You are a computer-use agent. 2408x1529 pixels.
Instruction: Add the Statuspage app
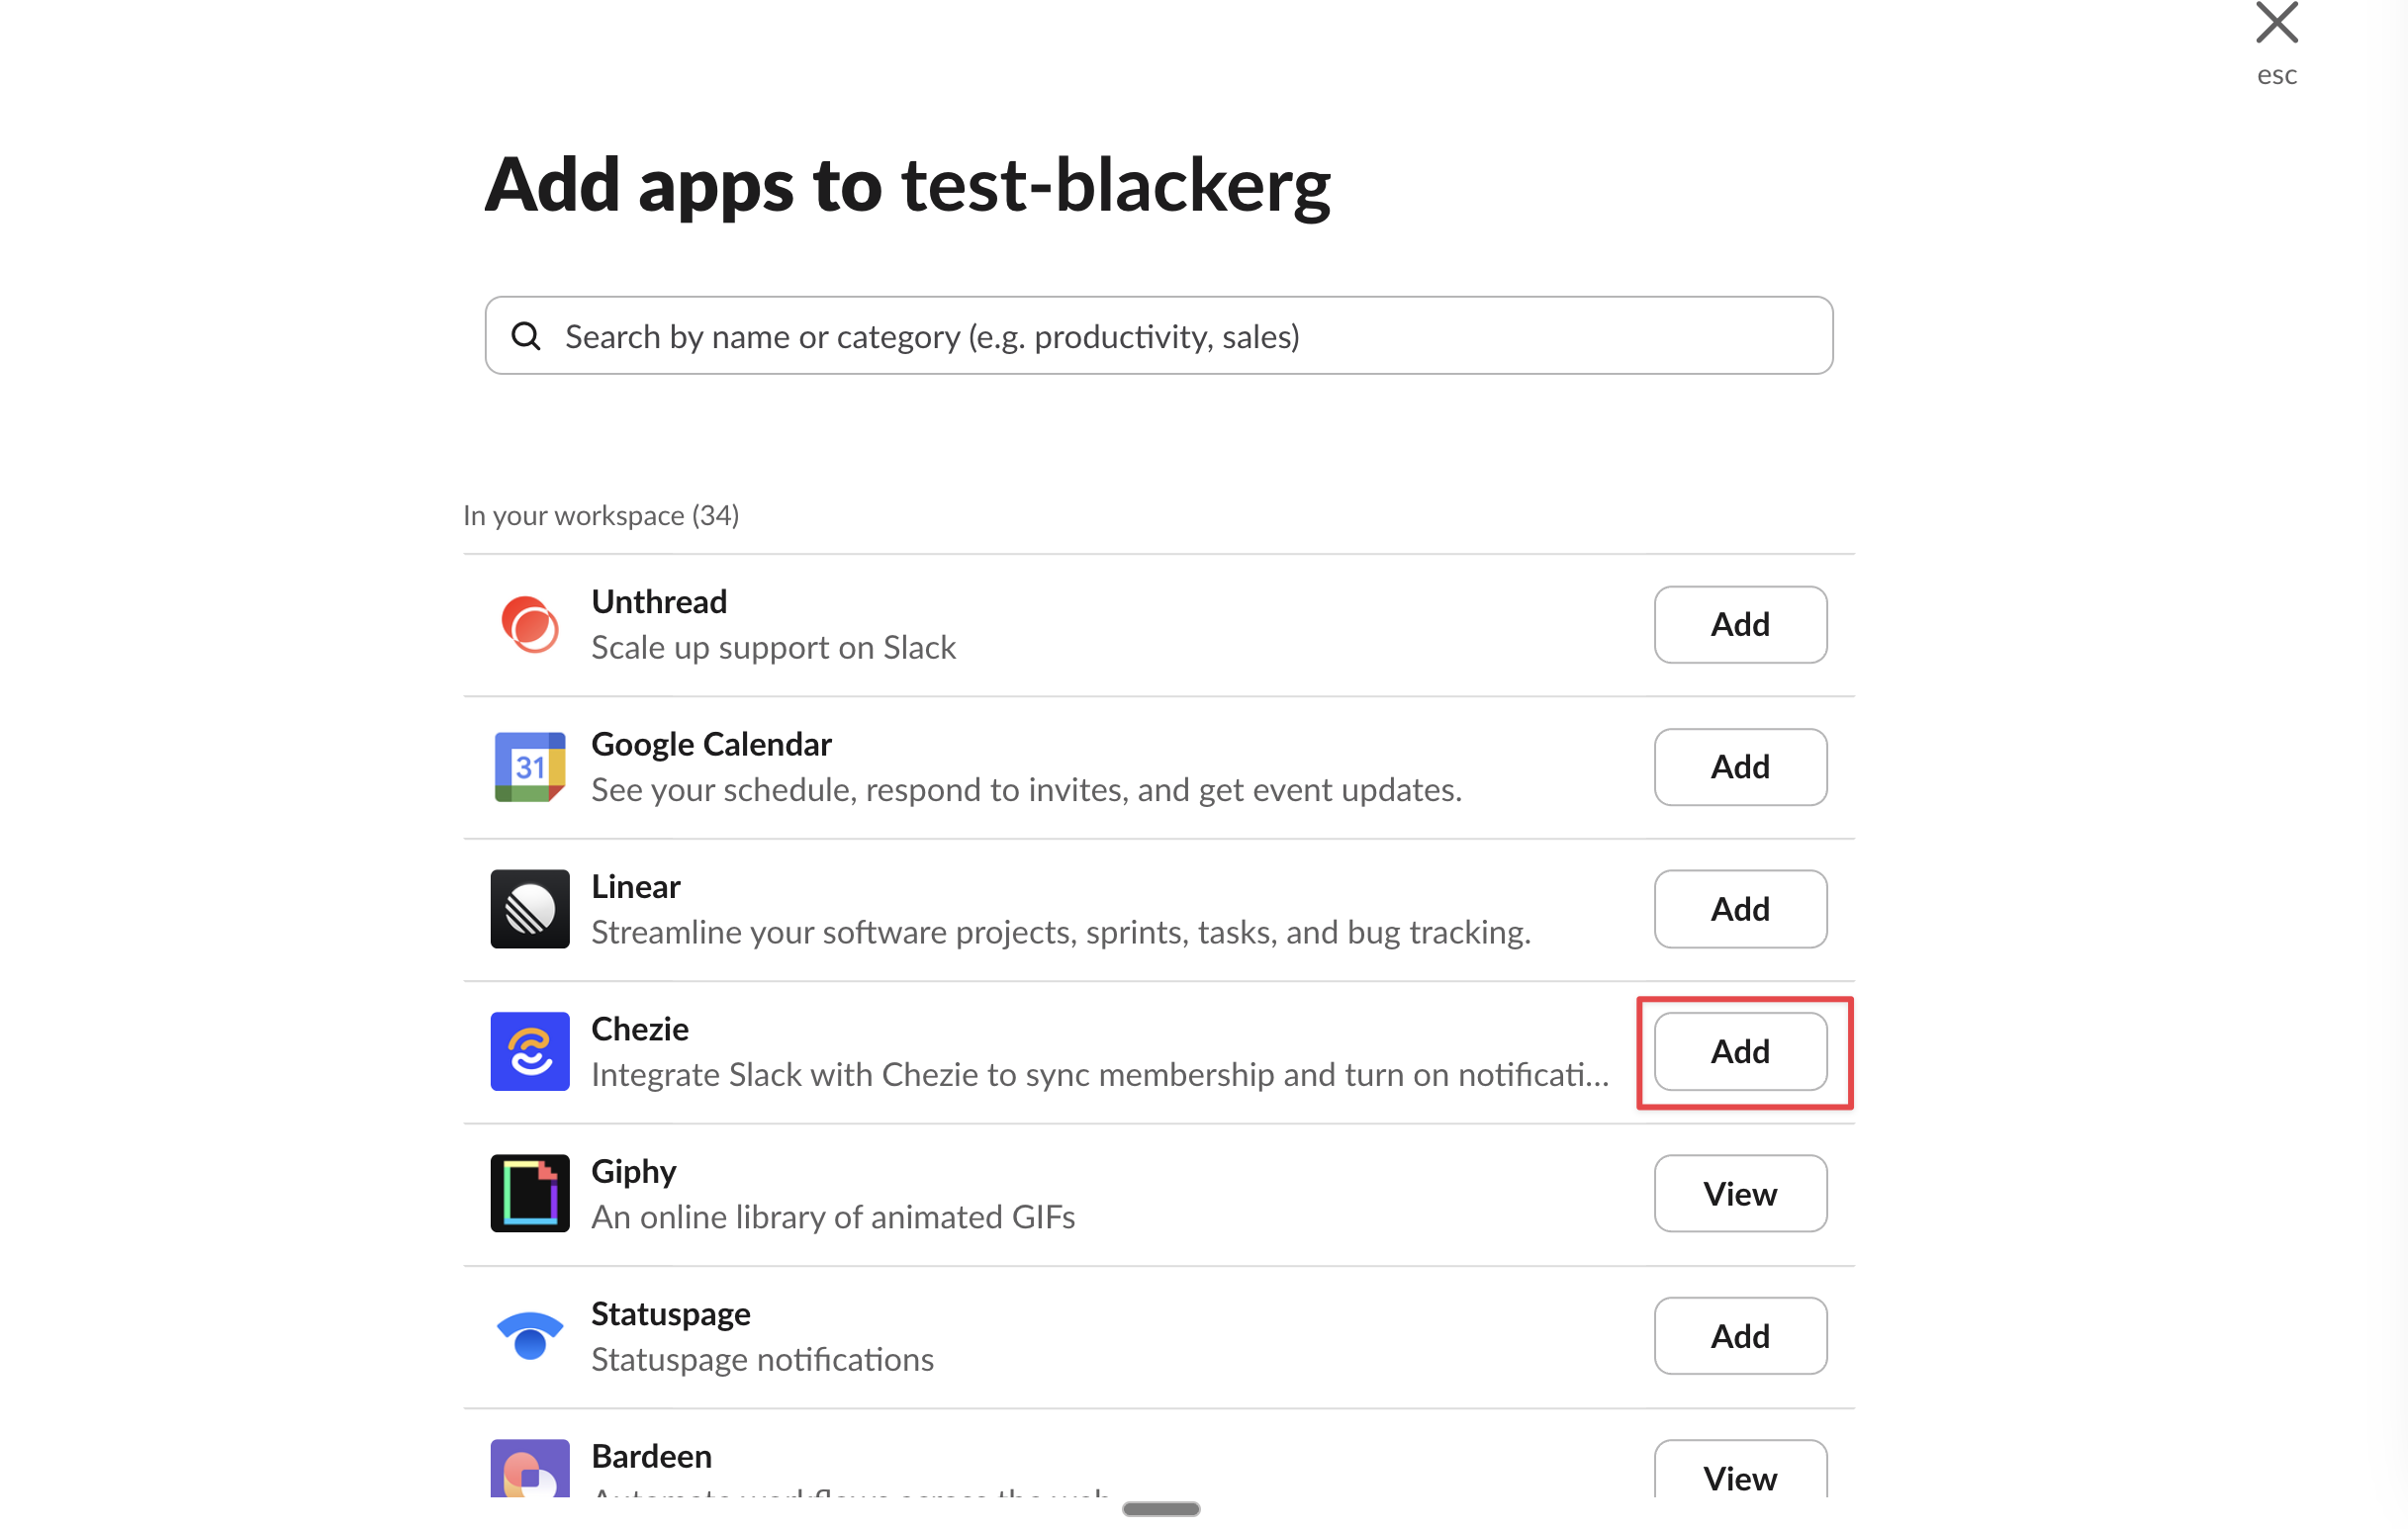[1739, 1336]
